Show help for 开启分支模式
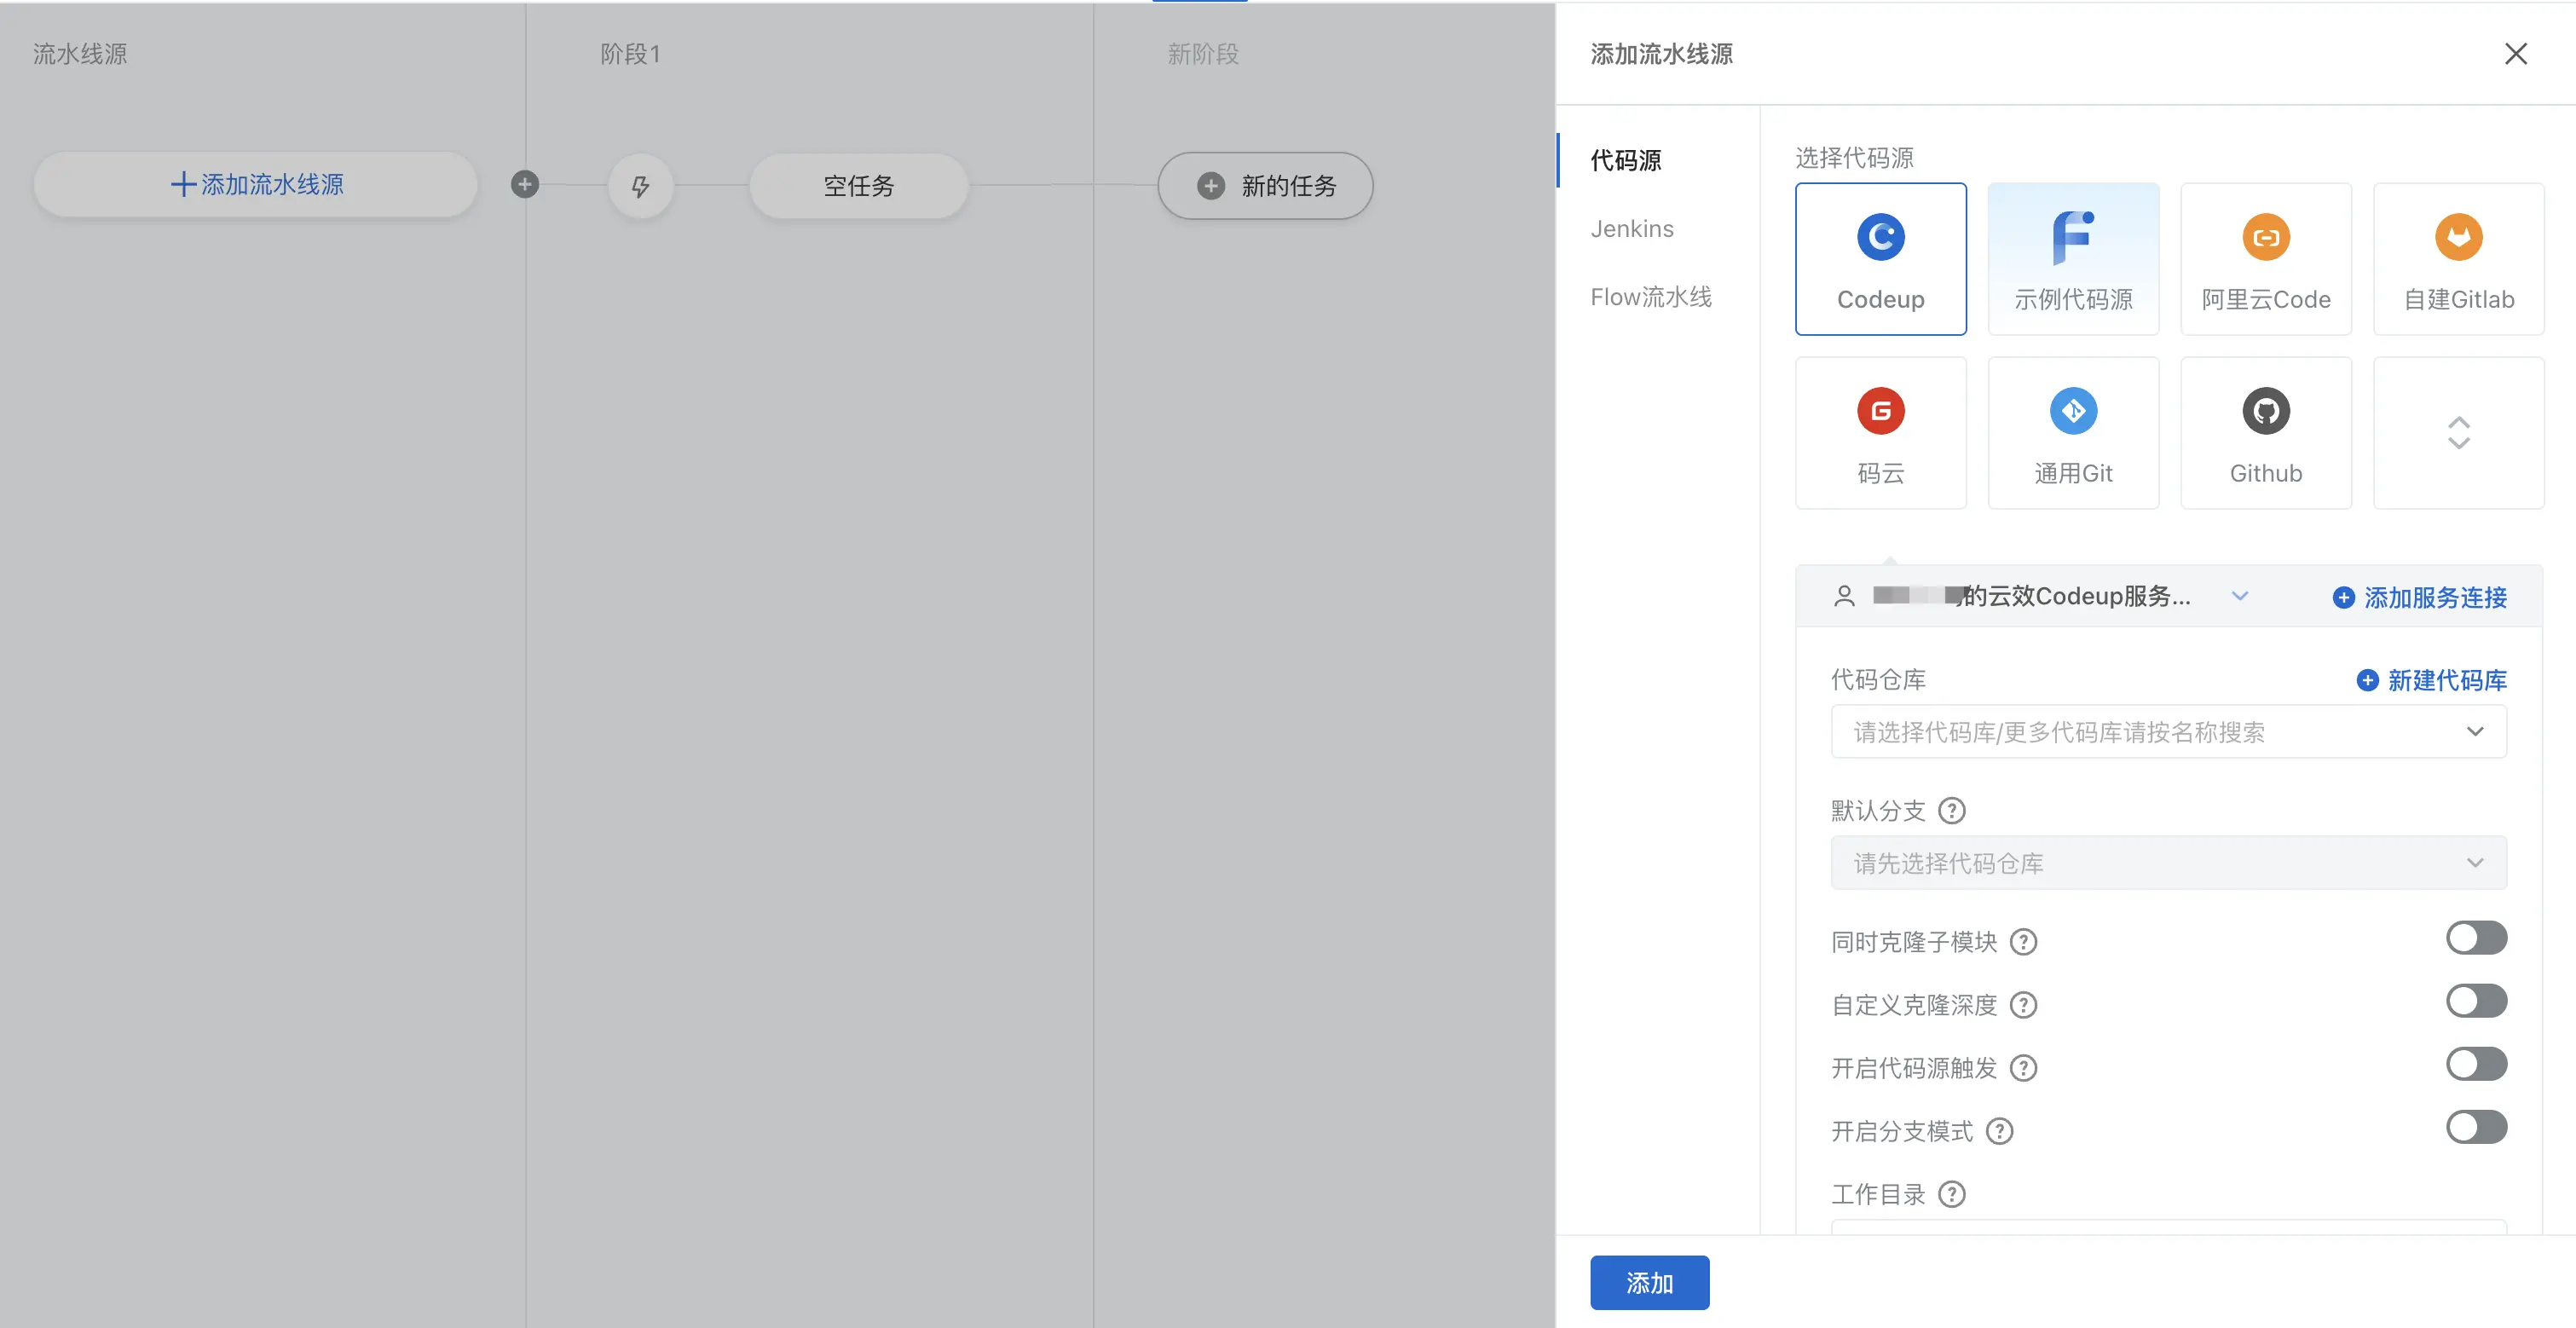 coord(1999,1131)
